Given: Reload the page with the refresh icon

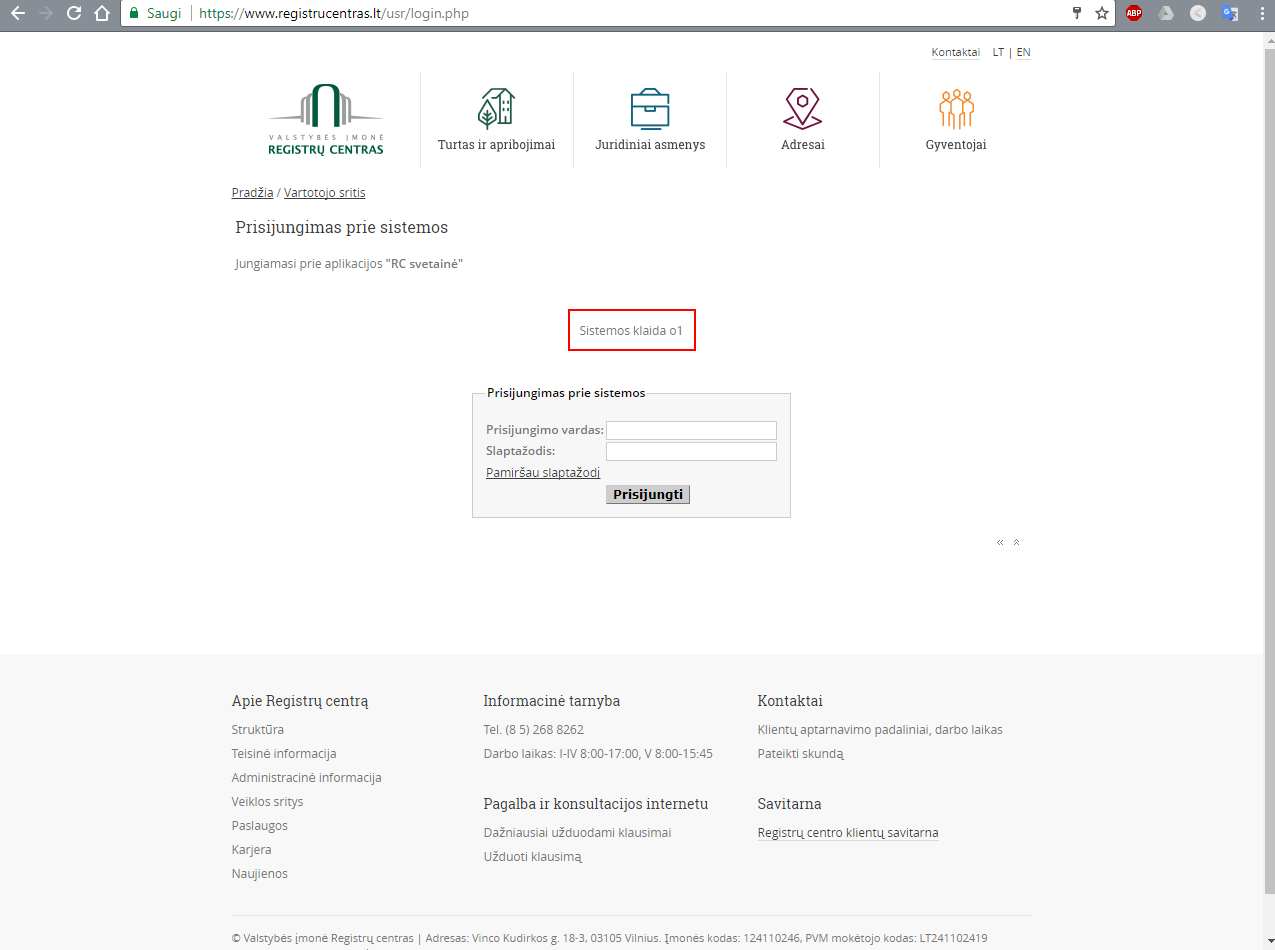Looking at the screenshot, I should pos(73,14).
